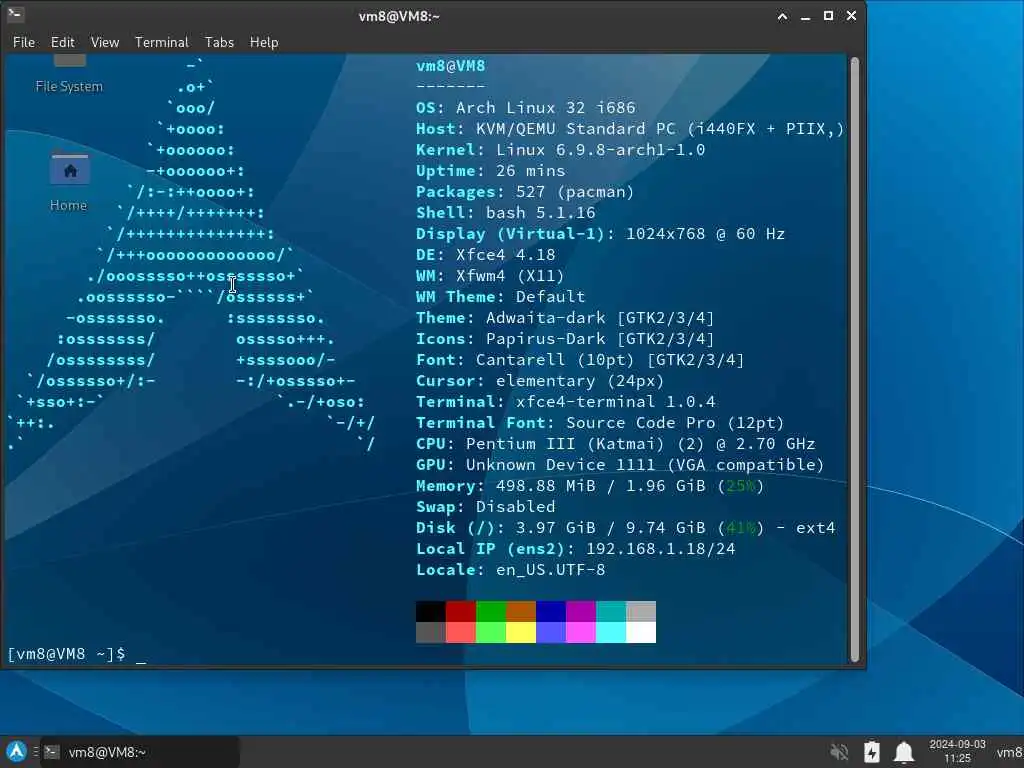Click the "Local IP (ens2)" line
Image resolution: width=1024 pixels, height=768 pixels.
point(575,549)
